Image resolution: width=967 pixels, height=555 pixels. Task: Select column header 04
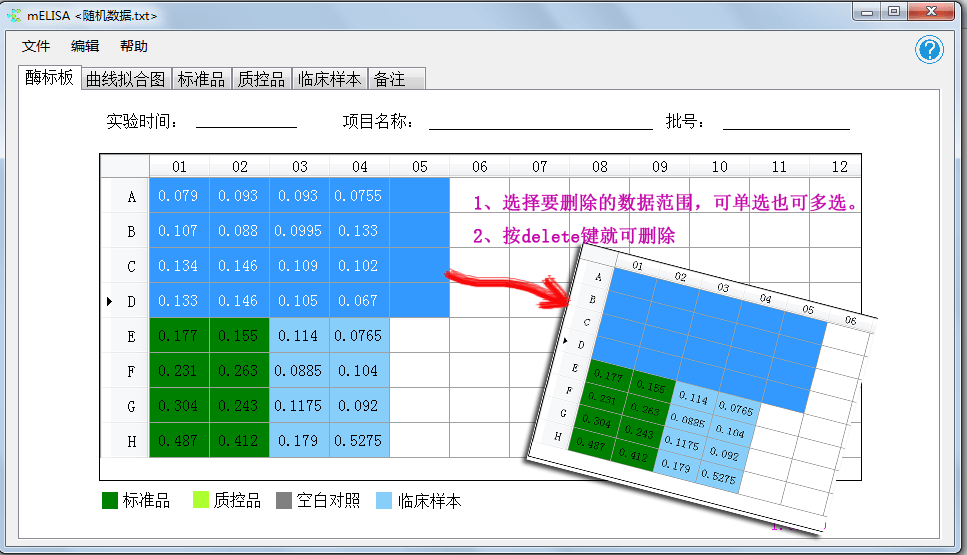[360, 166]
